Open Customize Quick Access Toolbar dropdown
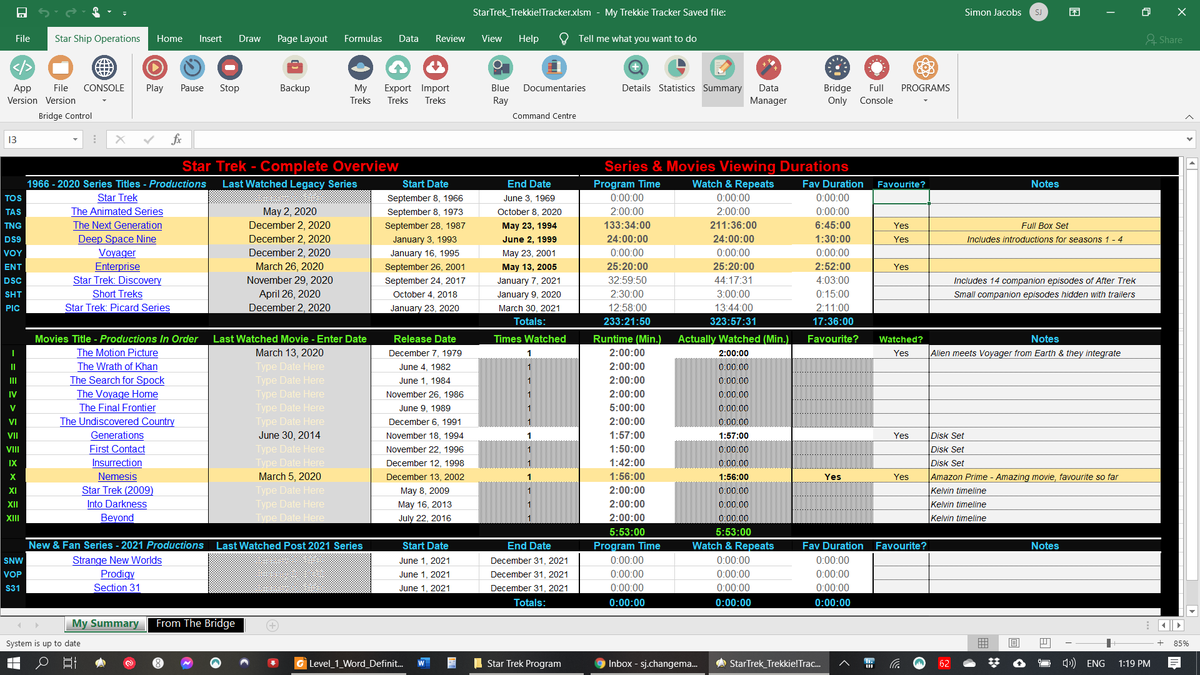The width and height of the screenshot is (1200, 675). (x=125, y=12)
